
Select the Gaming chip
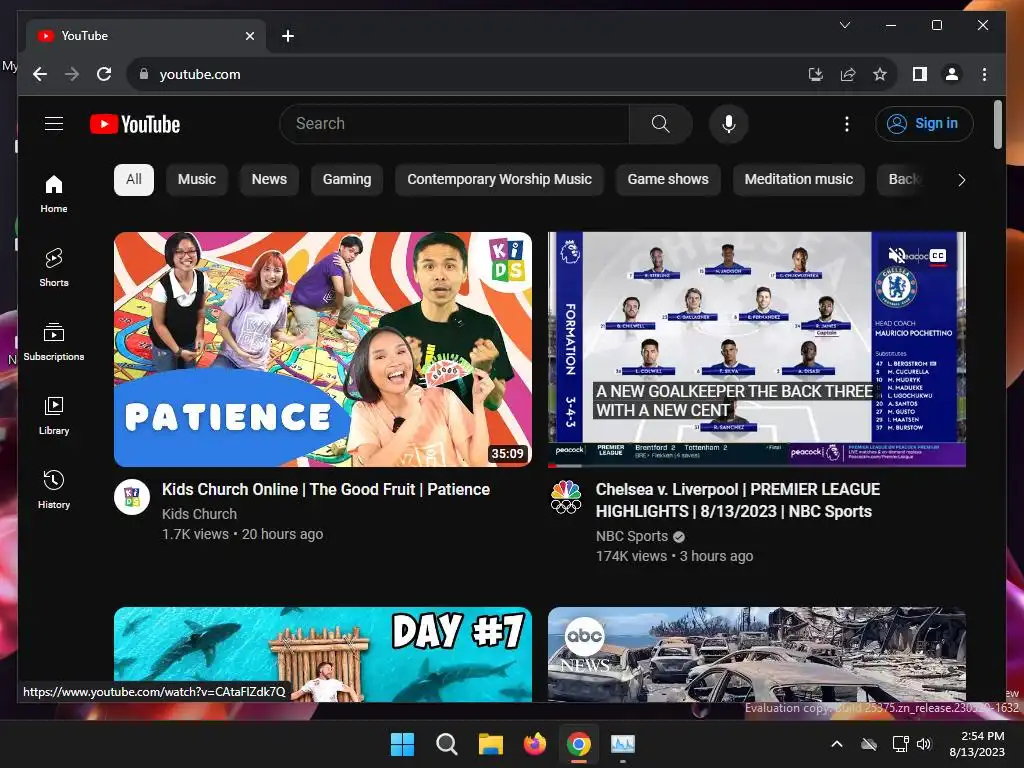click(x=347, y=180)
